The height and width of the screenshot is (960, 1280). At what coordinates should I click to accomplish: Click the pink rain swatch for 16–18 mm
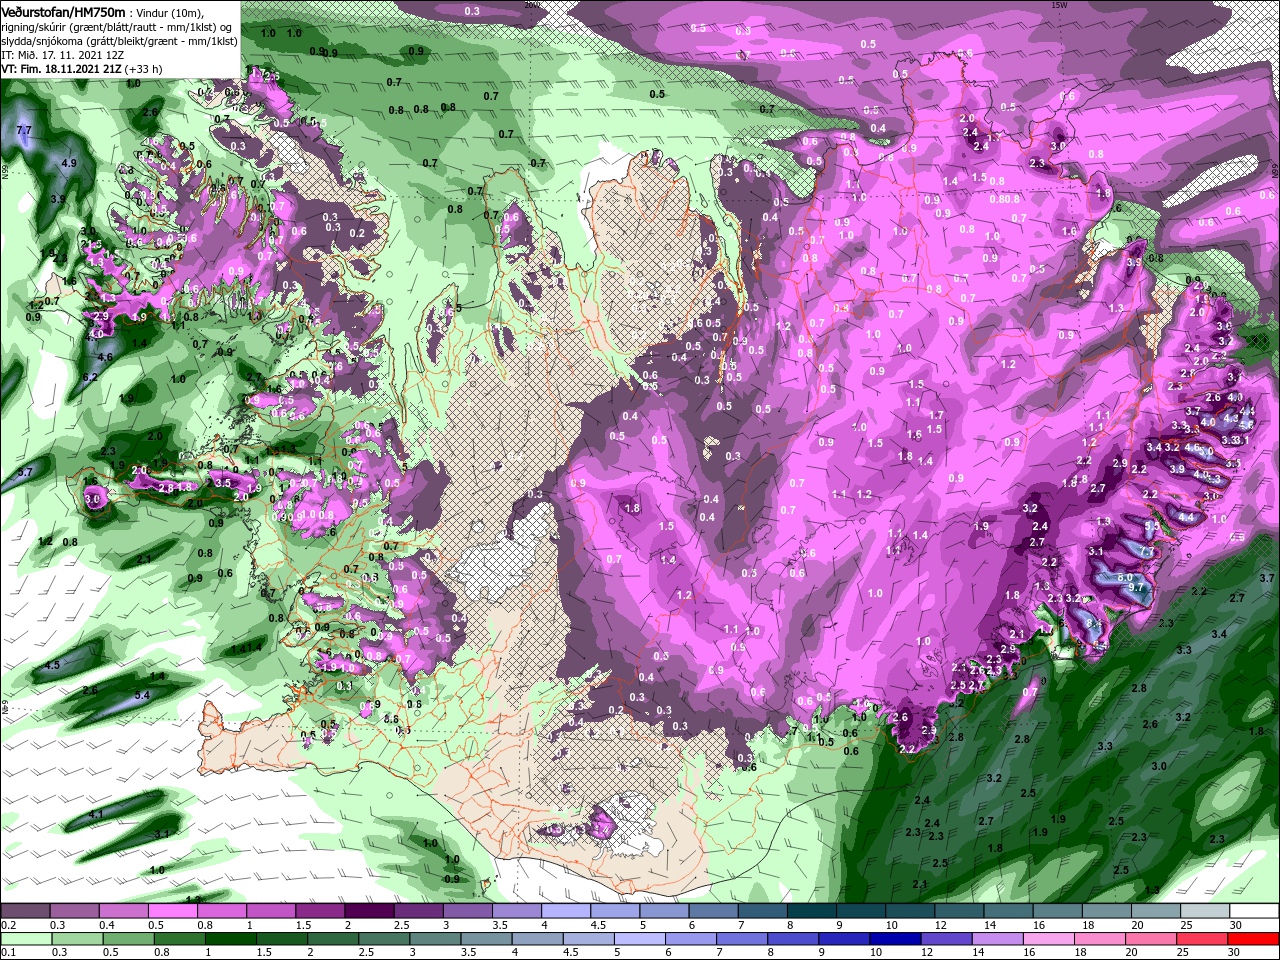click(x=1049, y=939)
